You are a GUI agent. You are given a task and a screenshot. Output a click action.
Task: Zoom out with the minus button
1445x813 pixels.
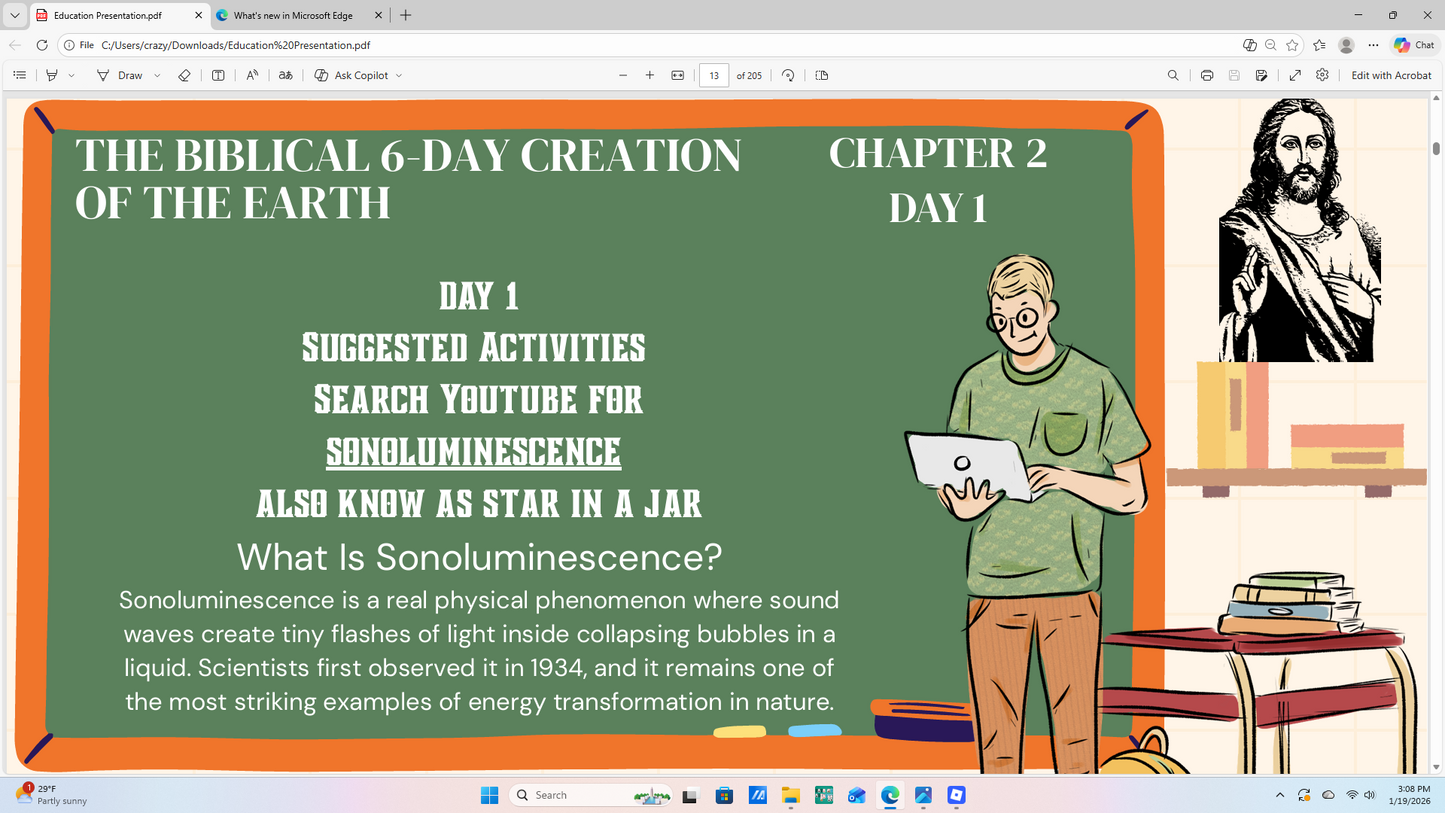tap(623, 75)
